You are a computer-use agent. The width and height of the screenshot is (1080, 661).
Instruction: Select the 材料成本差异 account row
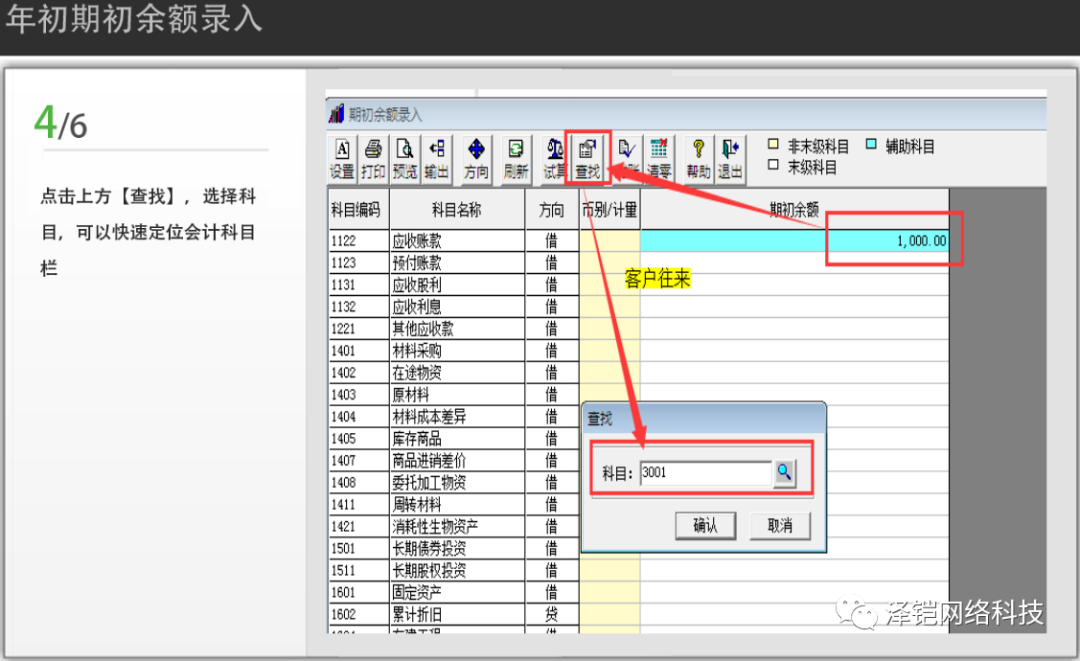click(x=457, y=417)
